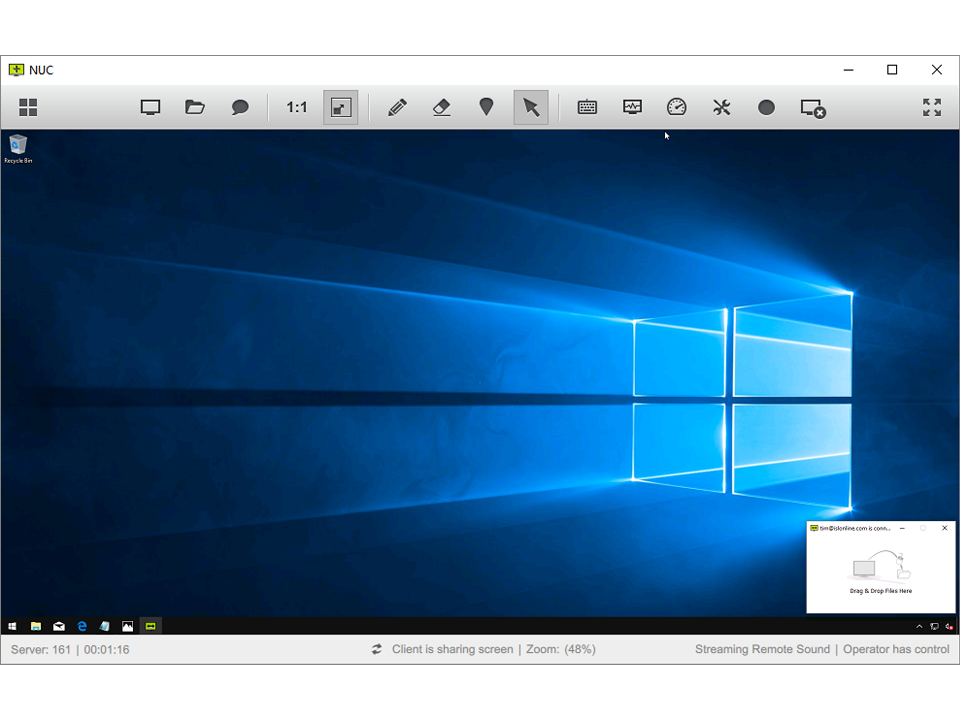Open the system information monitor
Viewport: 960px width, 720px height.
pos(631,107)
